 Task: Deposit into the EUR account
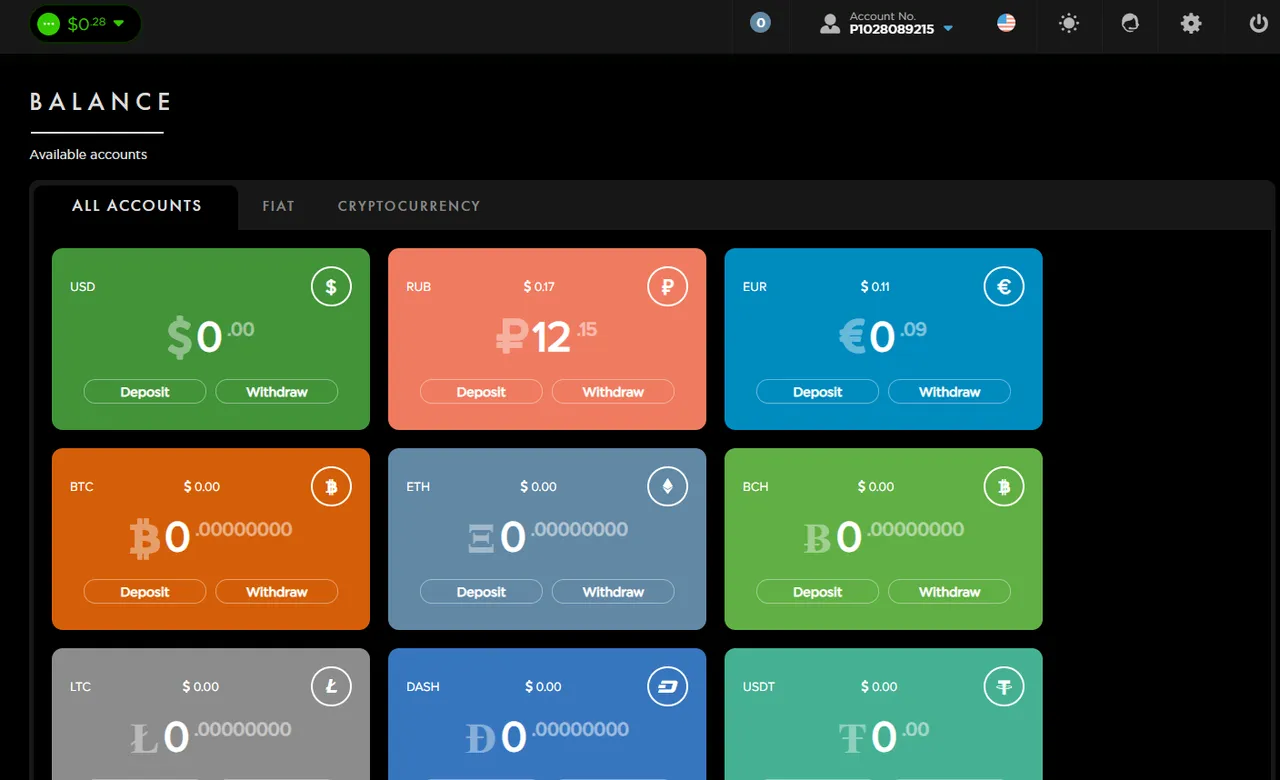click(x=818, y=392)
